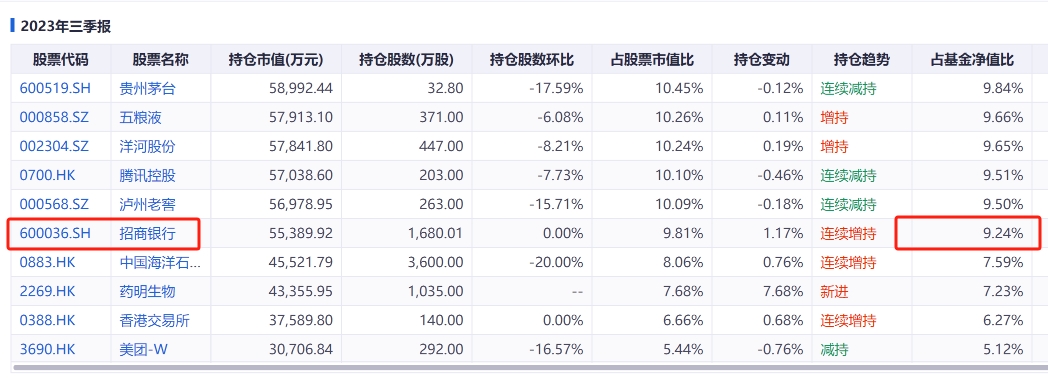
Task: Open the 泸州老窖 stock link
Action: (148, 205)
